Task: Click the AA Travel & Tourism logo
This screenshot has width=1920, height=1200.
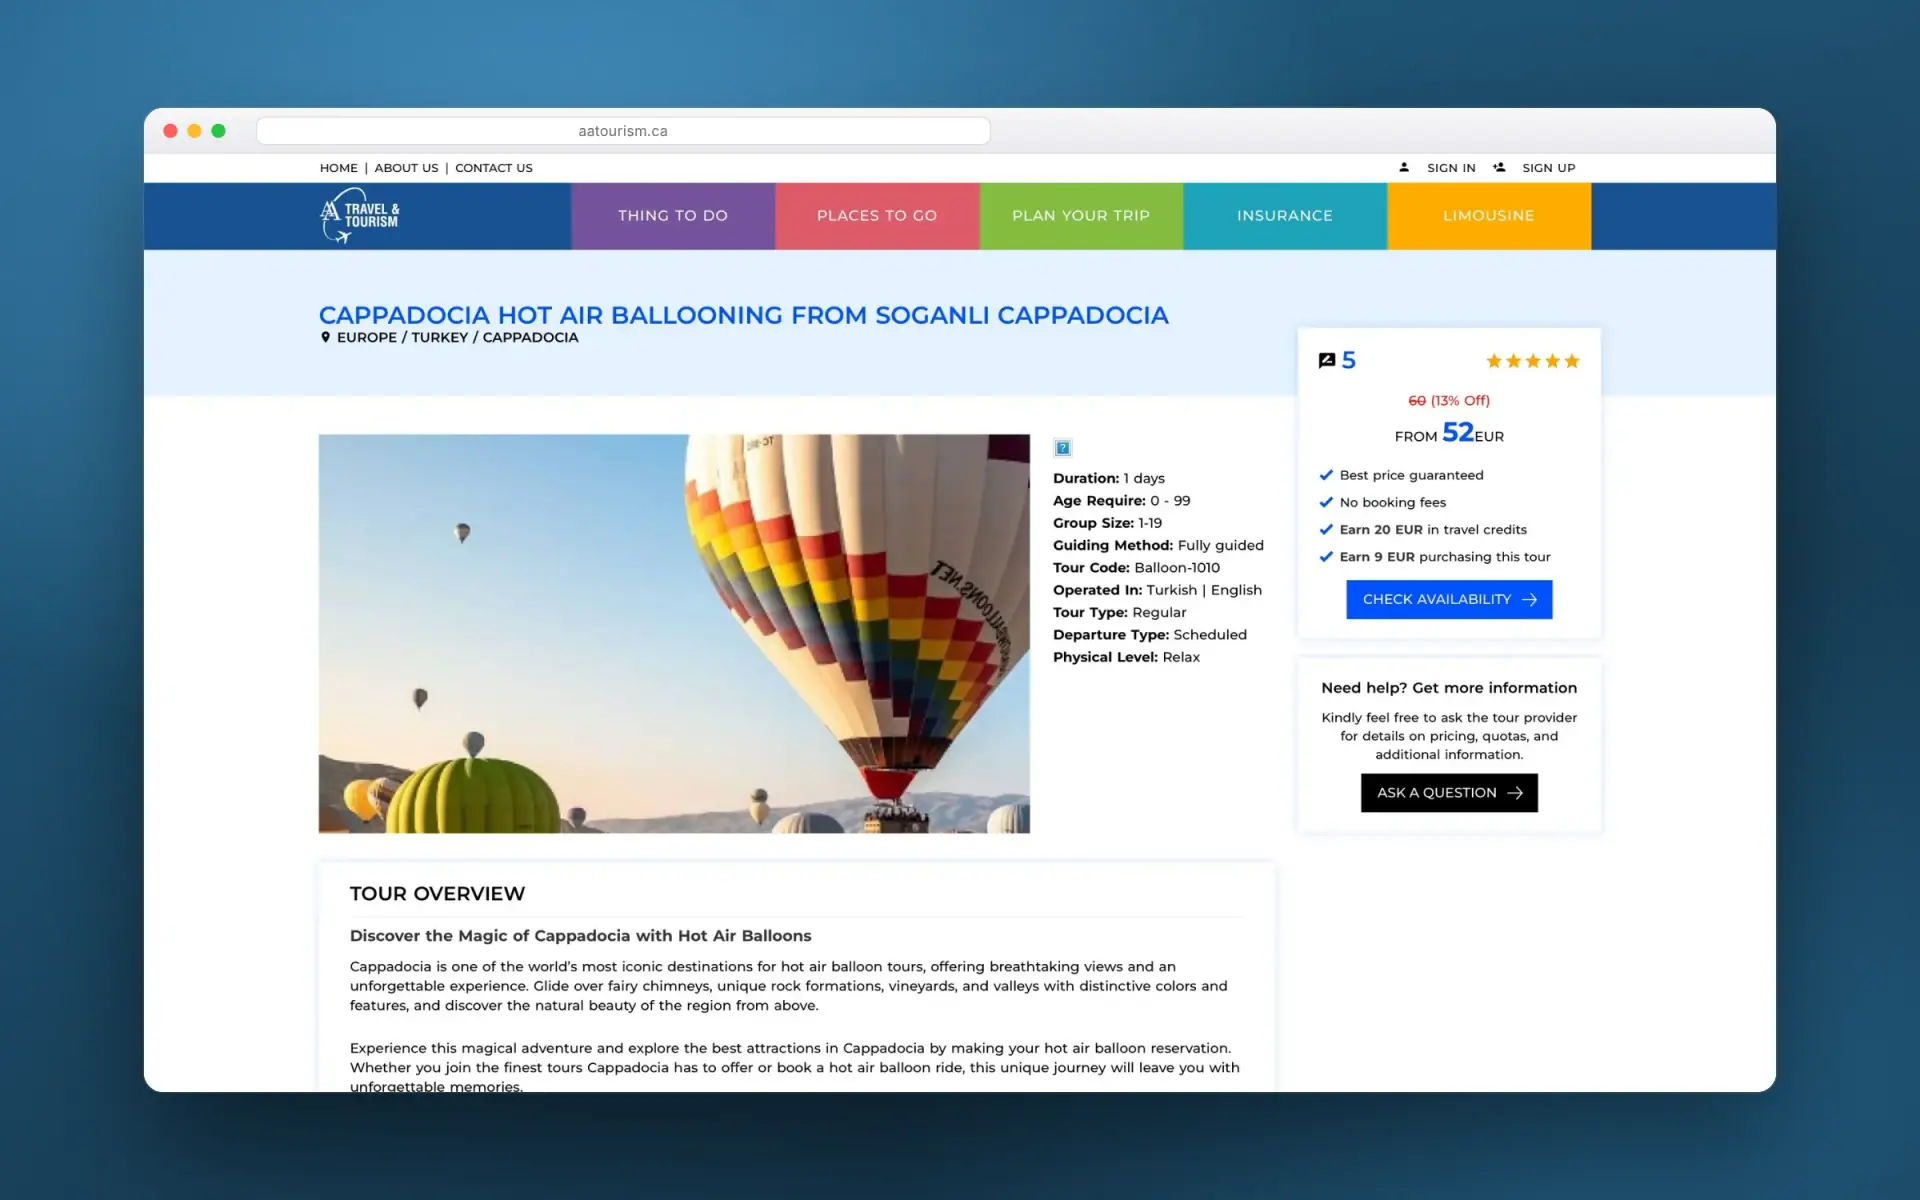Action: (360, 216)
